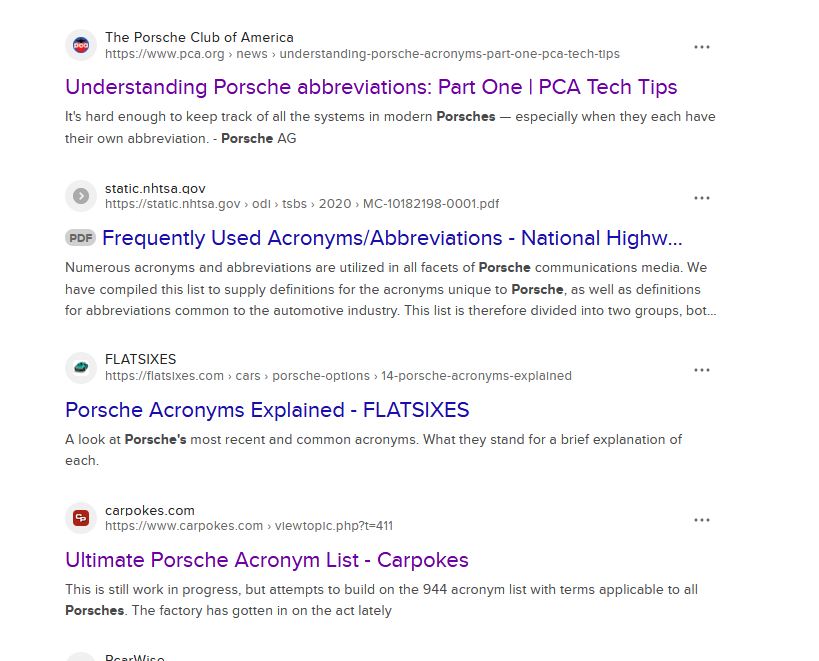Open Frequently Used Acronyms/Abbreviations PDF link

click(392, 238)
